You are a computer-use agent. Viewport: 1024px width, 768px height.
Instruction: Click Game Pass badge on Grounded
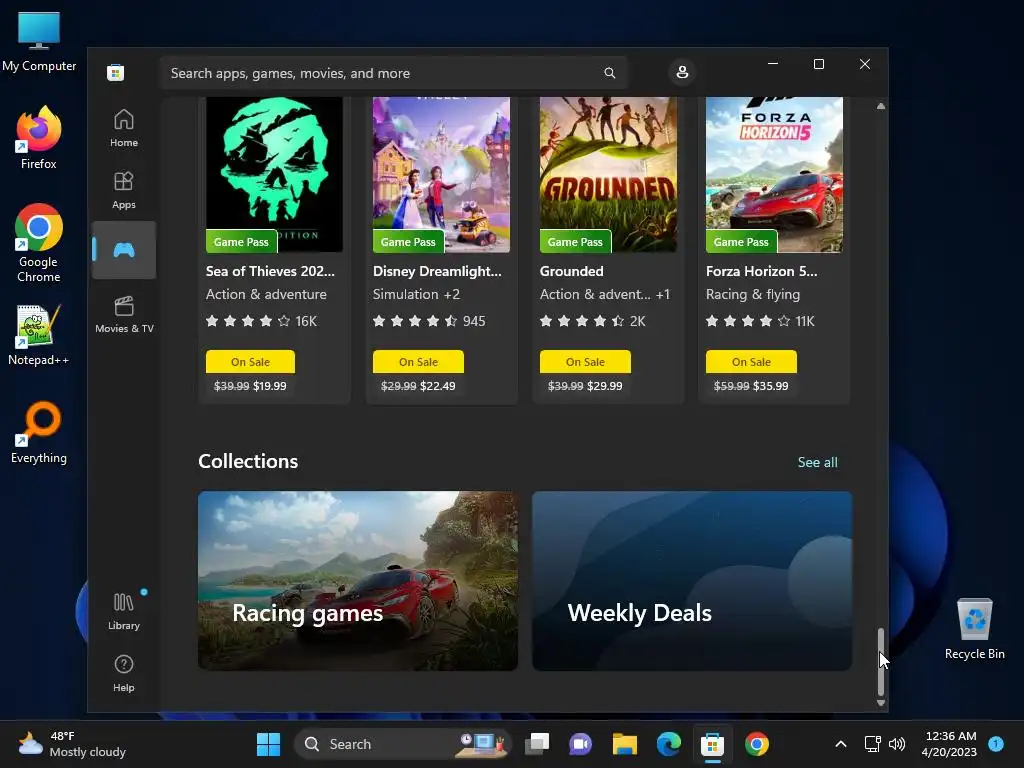click(575, 242)
